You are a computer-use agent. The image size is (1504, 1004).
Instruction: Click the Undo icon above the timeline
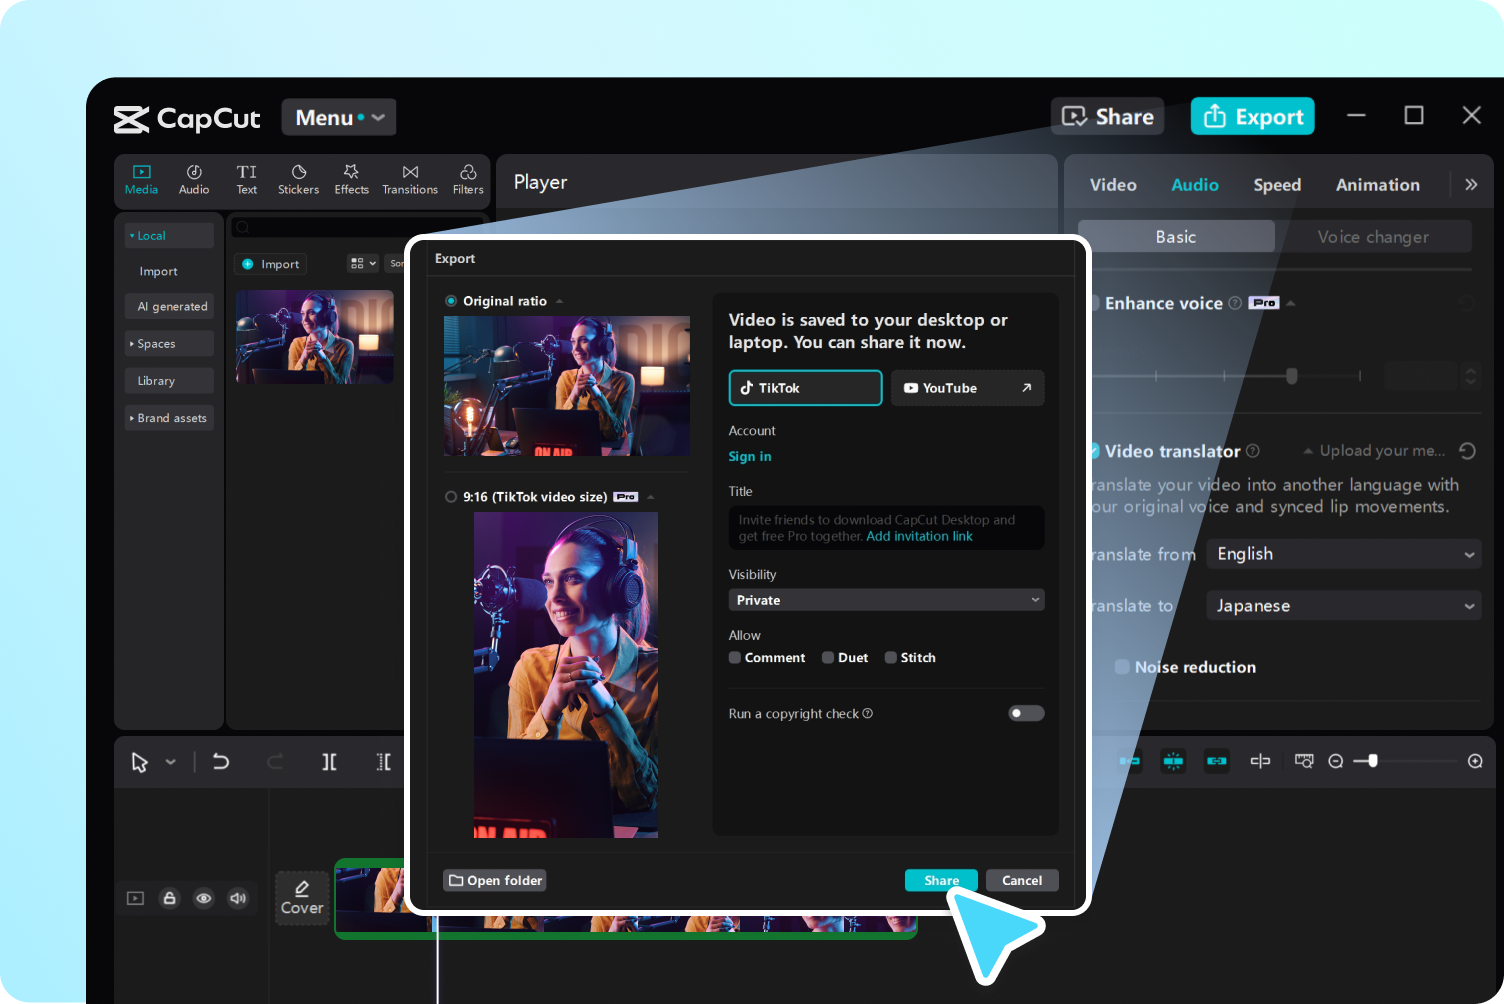click(x=221, y=761)
